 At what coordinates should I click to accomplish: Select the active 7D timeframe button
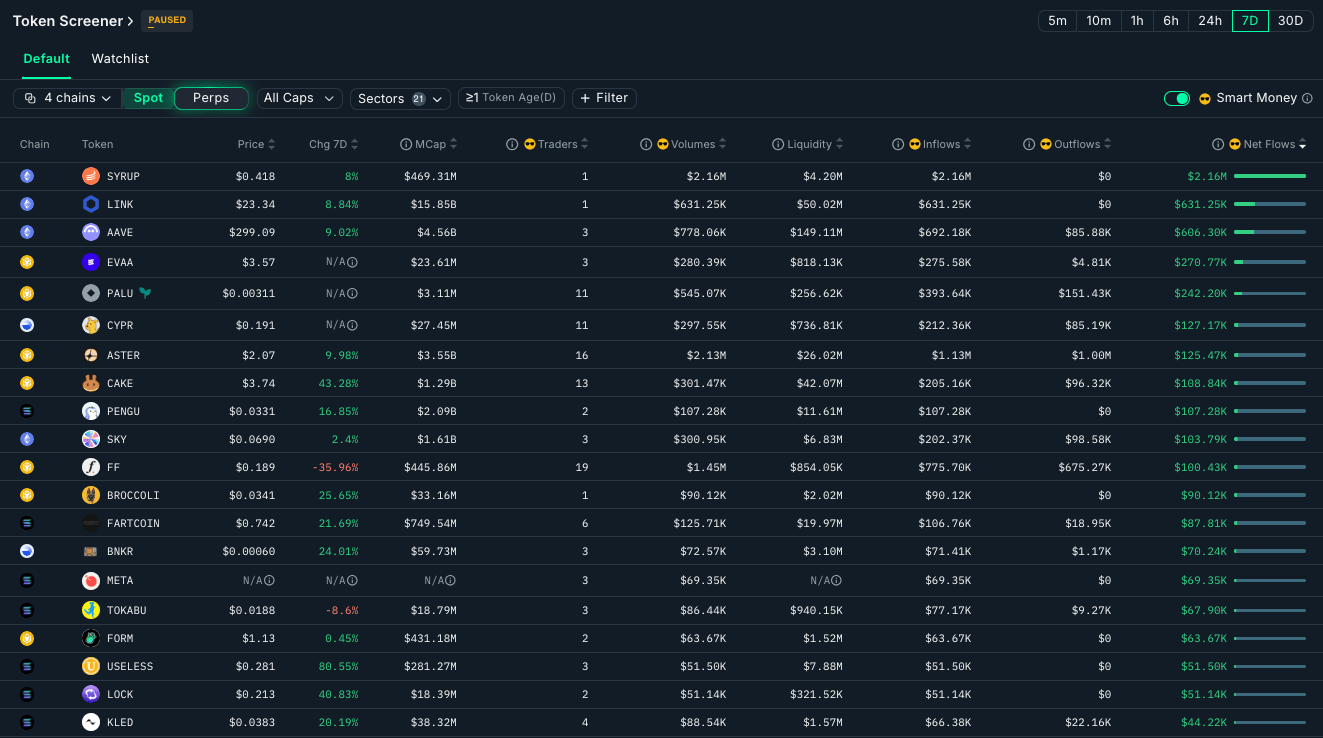click(1250, 20)
